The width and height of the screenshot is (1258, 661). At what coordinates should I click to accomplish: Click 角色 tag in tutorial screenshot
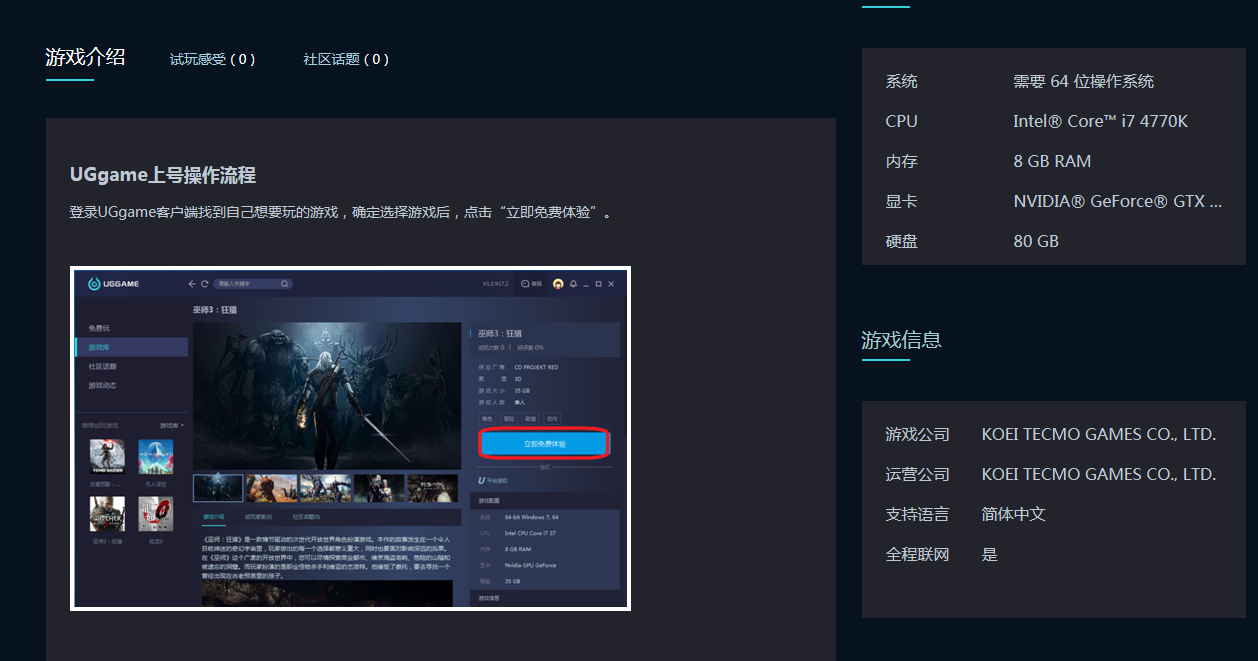coord(487,418)
